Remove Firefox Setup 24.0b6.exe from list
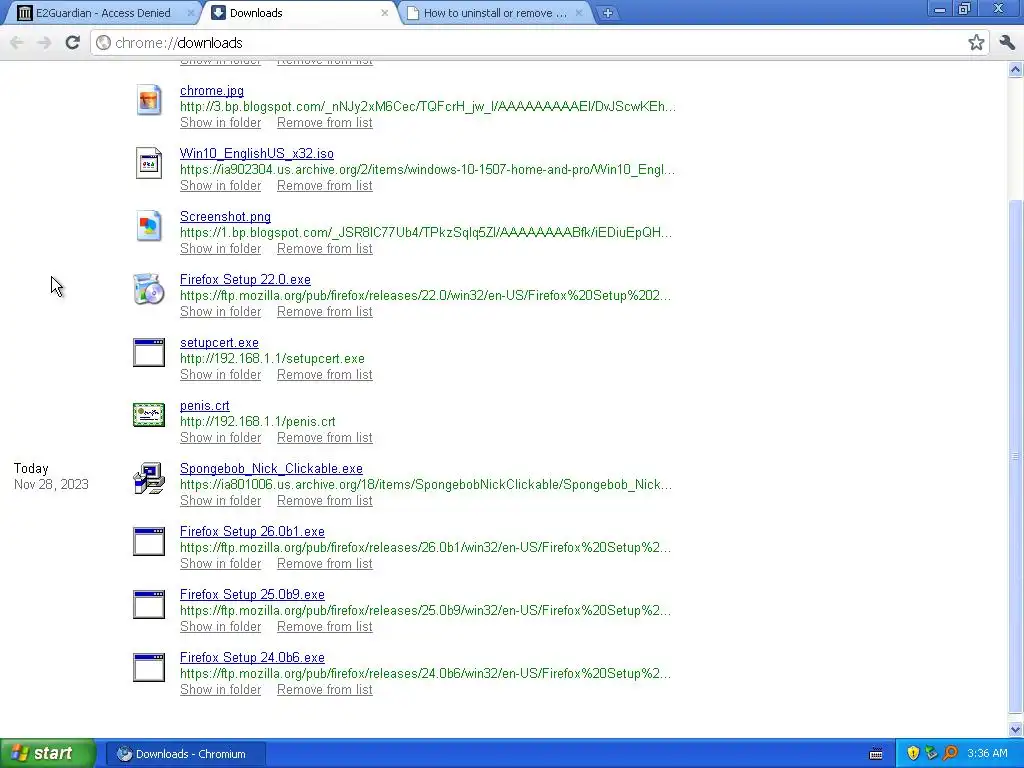The width and height of the screenshot is (1024, 768). tap(325, 690)
